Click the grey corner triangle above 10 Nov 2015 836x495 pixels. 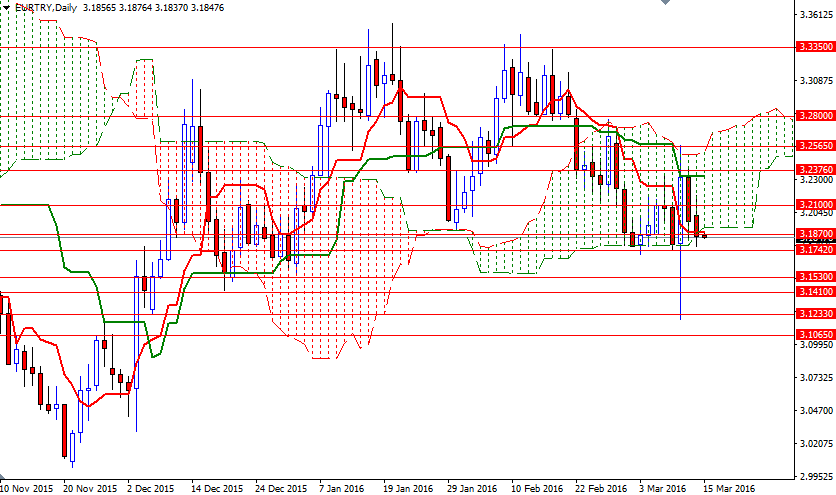tap(2, 476)
